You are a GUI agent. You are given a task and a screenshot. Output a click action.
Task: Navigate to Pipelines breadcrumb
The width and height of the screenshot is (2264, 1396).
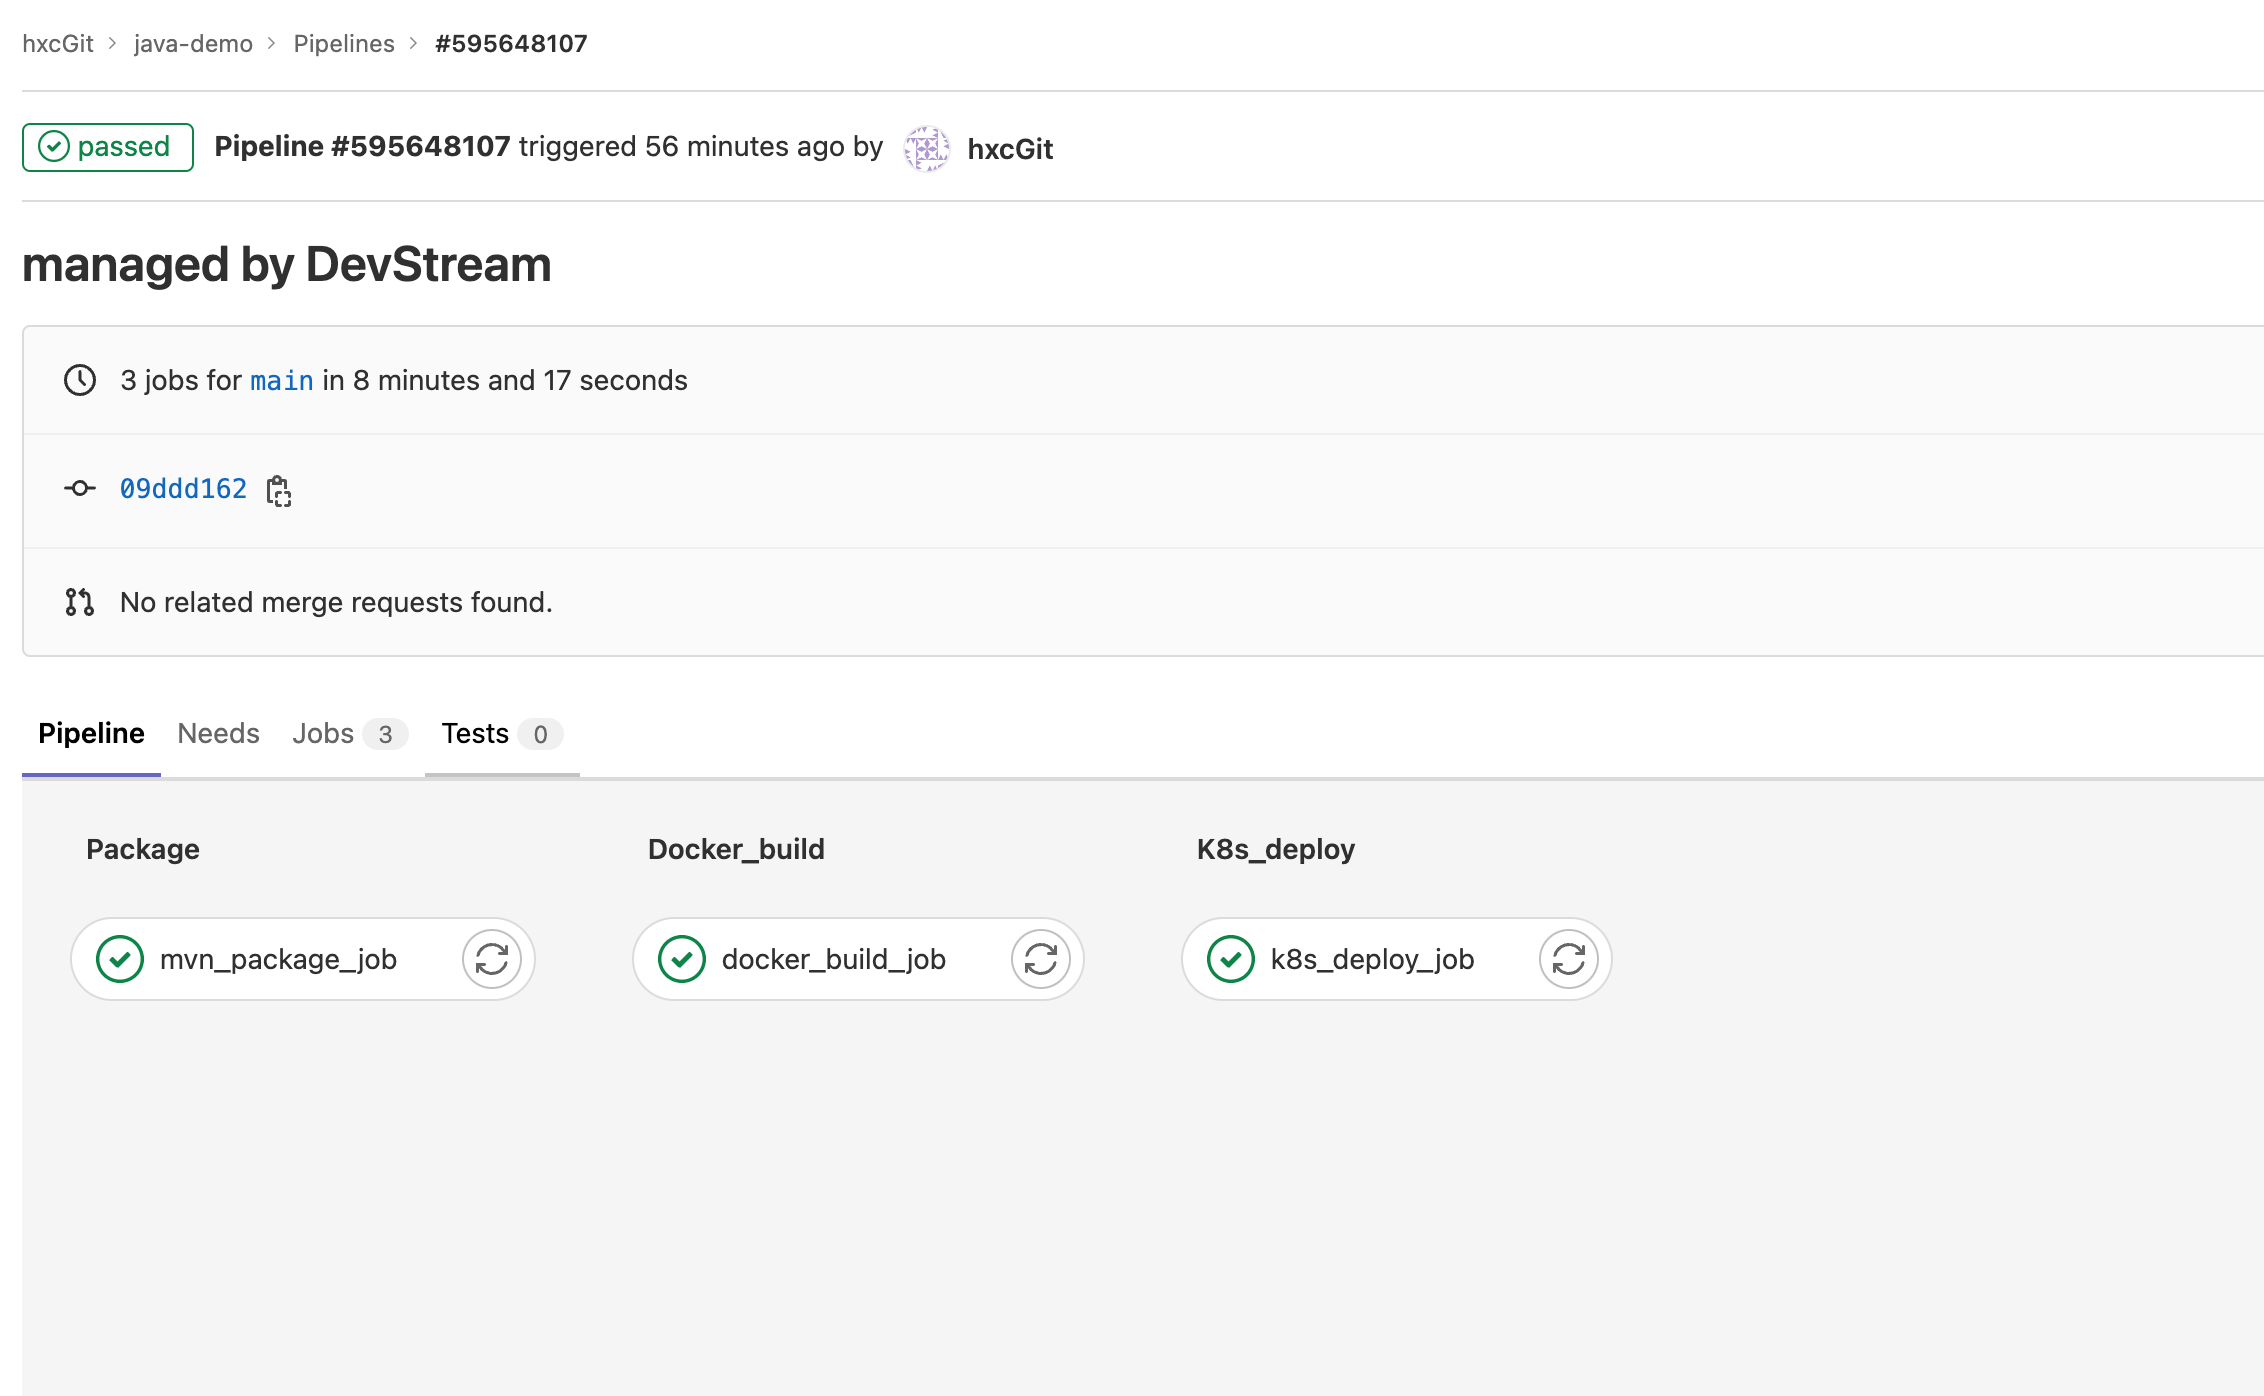344,44
